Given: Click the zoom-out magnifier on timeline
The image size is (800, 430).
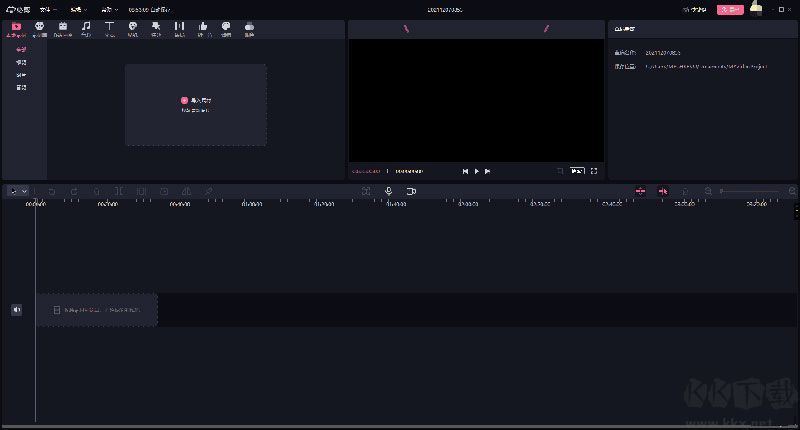Looking at the screenshot, I should (x=709, y=191).
